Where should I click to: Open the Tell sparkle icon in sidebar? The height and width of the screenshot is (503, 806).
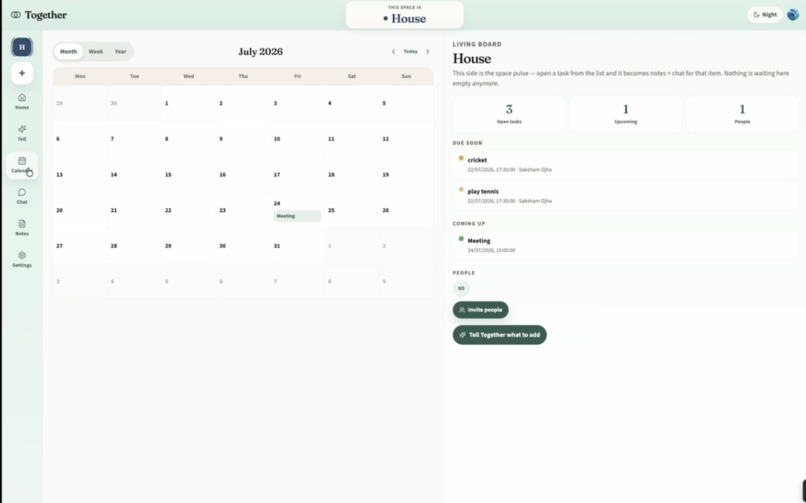point(22,133)
